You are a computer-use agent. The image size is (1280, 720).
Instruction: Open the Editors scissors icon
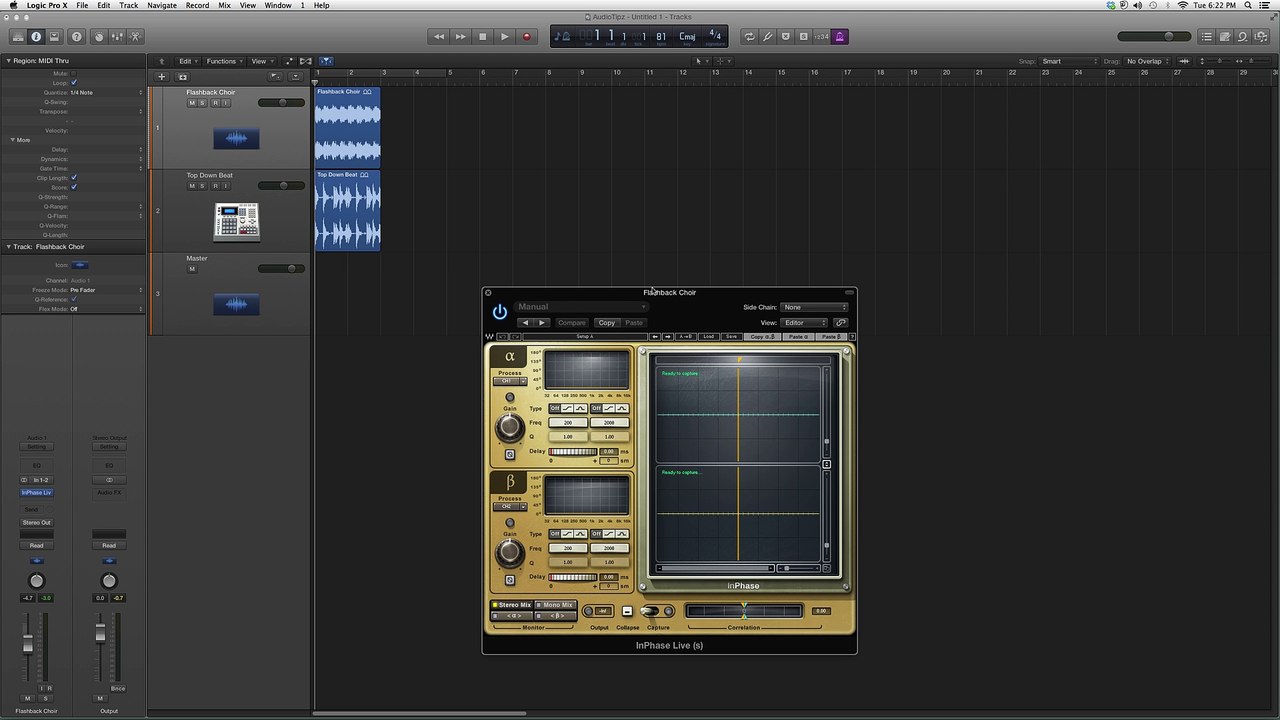point(135,37)
